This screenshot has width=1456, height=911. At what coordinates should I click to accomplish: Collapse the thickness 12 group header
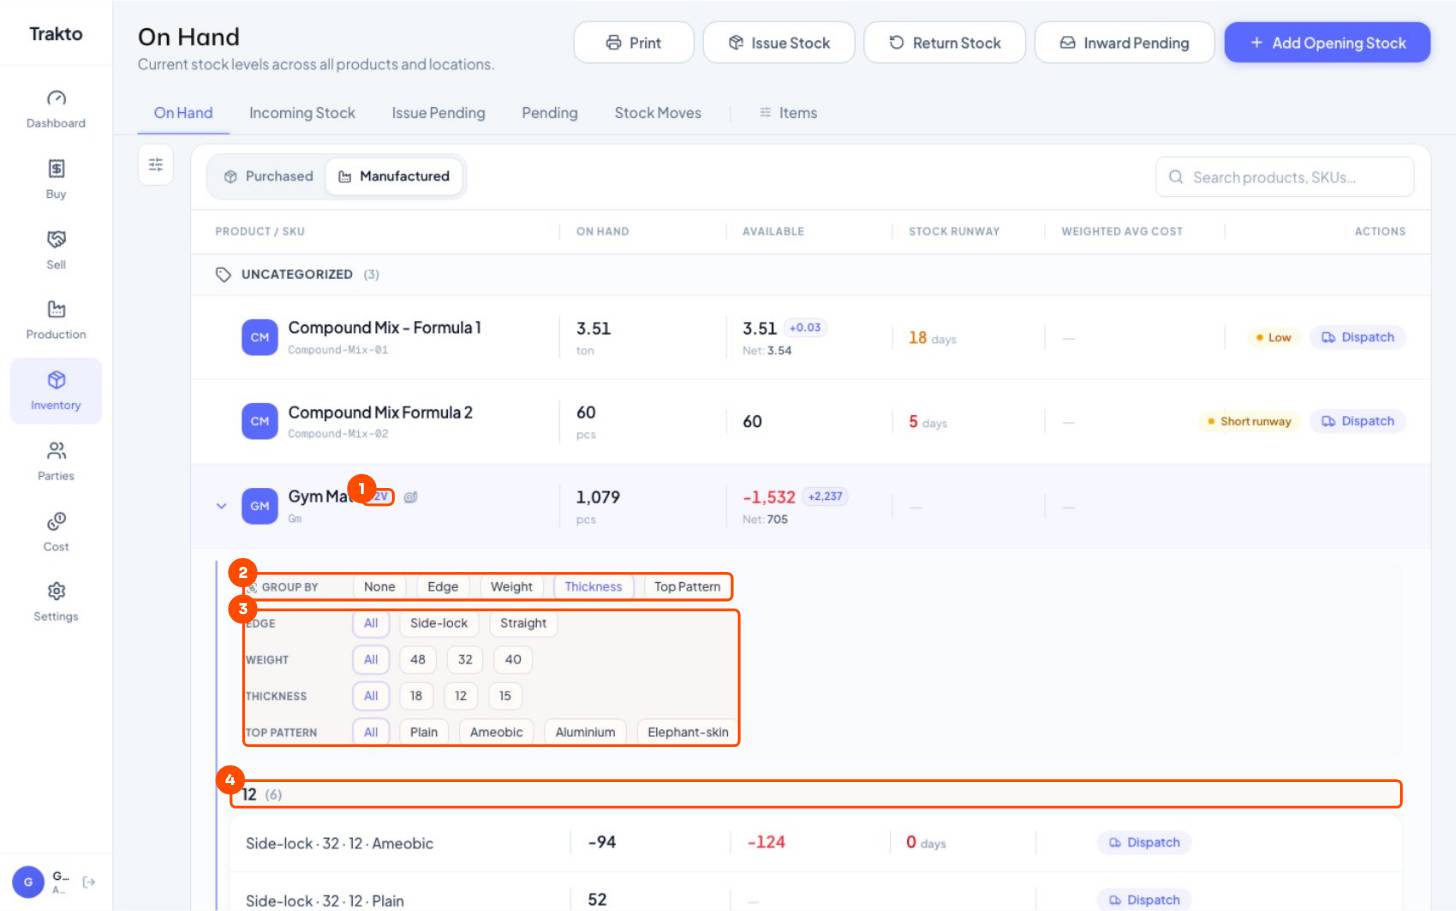coord(815,795)
